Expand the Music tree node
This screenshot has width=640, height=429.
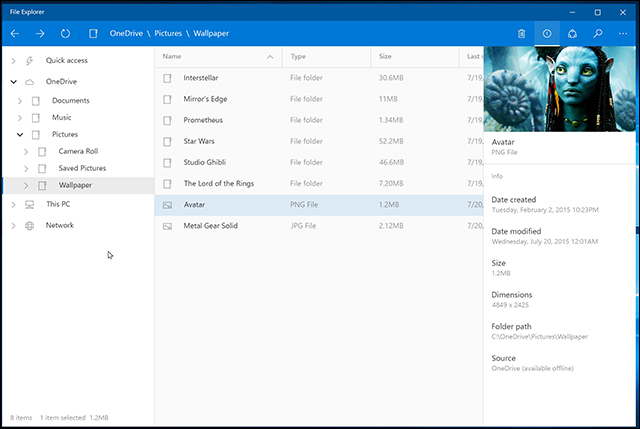click(x=20, y=118)
